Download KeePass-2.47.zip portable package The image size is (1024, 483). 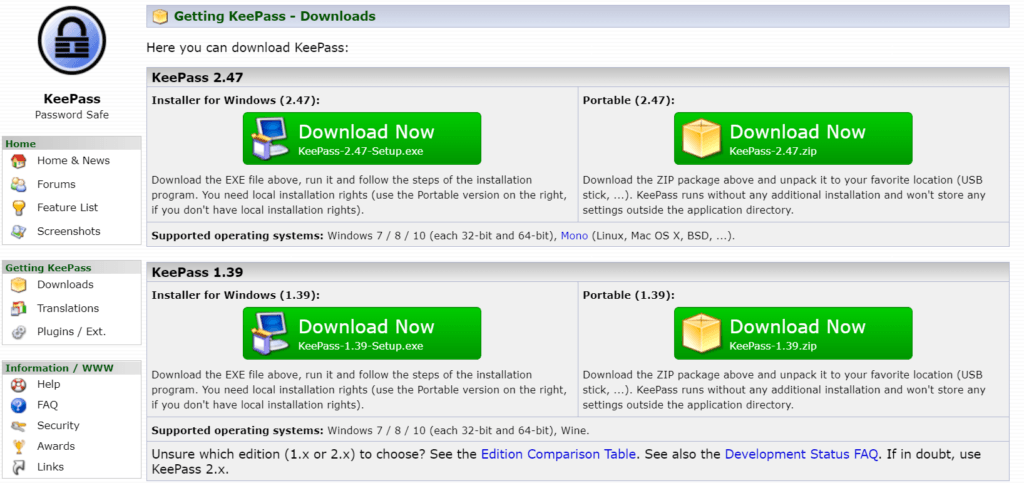point(793,138)
